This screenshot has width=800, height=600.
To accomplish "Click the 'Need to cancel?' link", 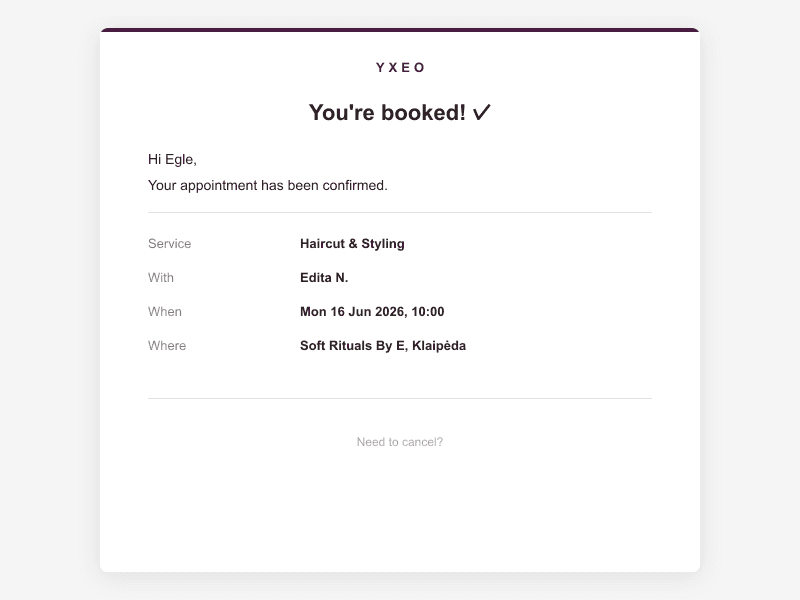I will point(399,442).
